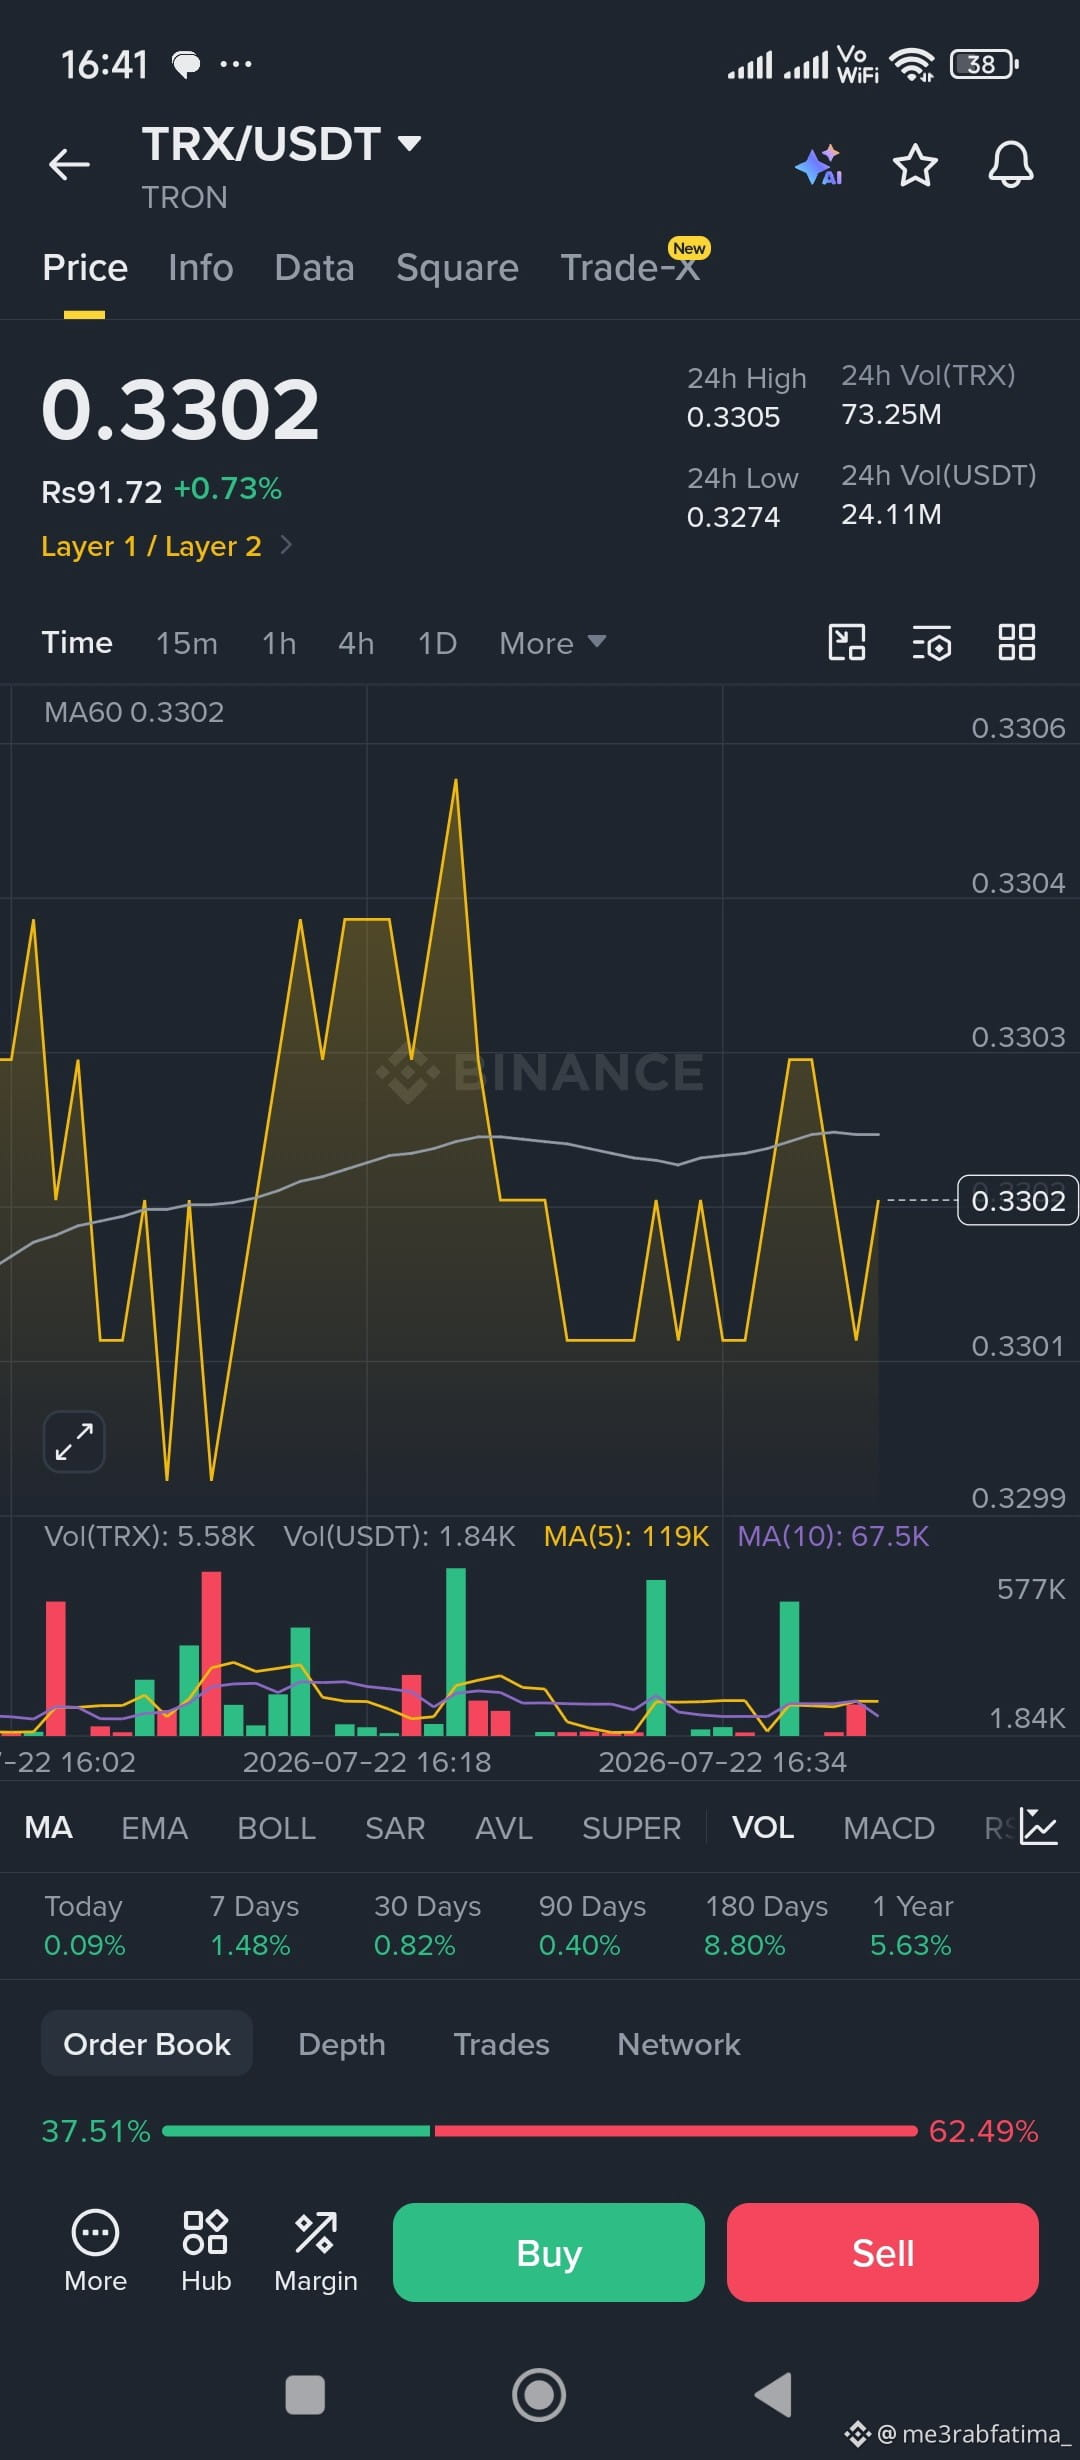The width and height of the screenshot is (1080, 2460).
Task: Select the Time chart interval
Action: (77, 643)
